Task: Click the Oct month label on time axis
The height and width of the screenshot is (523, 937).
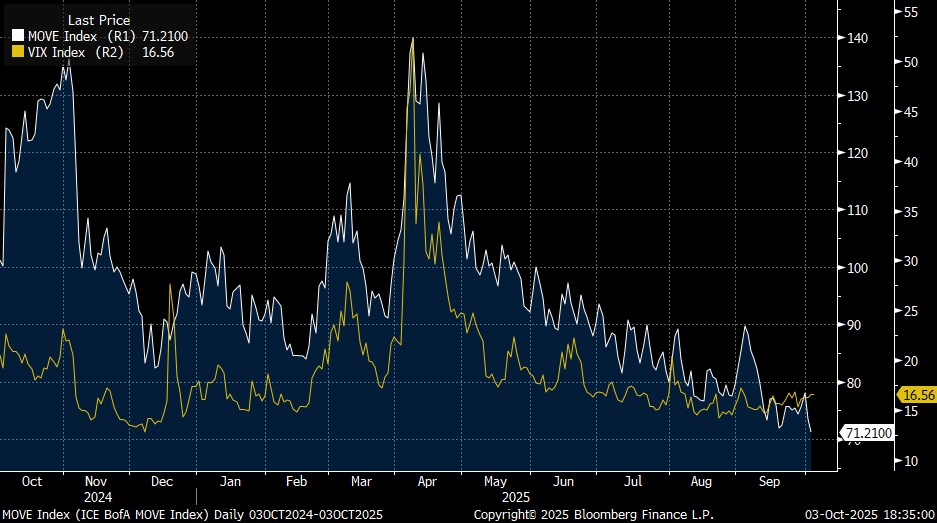Action: point(31,481)
